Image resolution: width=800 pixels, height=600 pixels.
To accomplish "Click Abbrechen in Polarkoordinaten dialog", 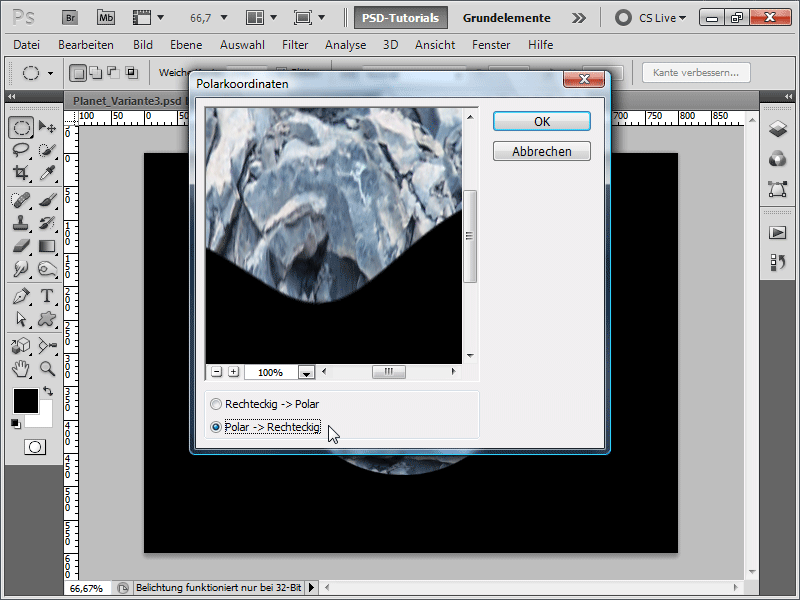I will [x=542, y=152].
